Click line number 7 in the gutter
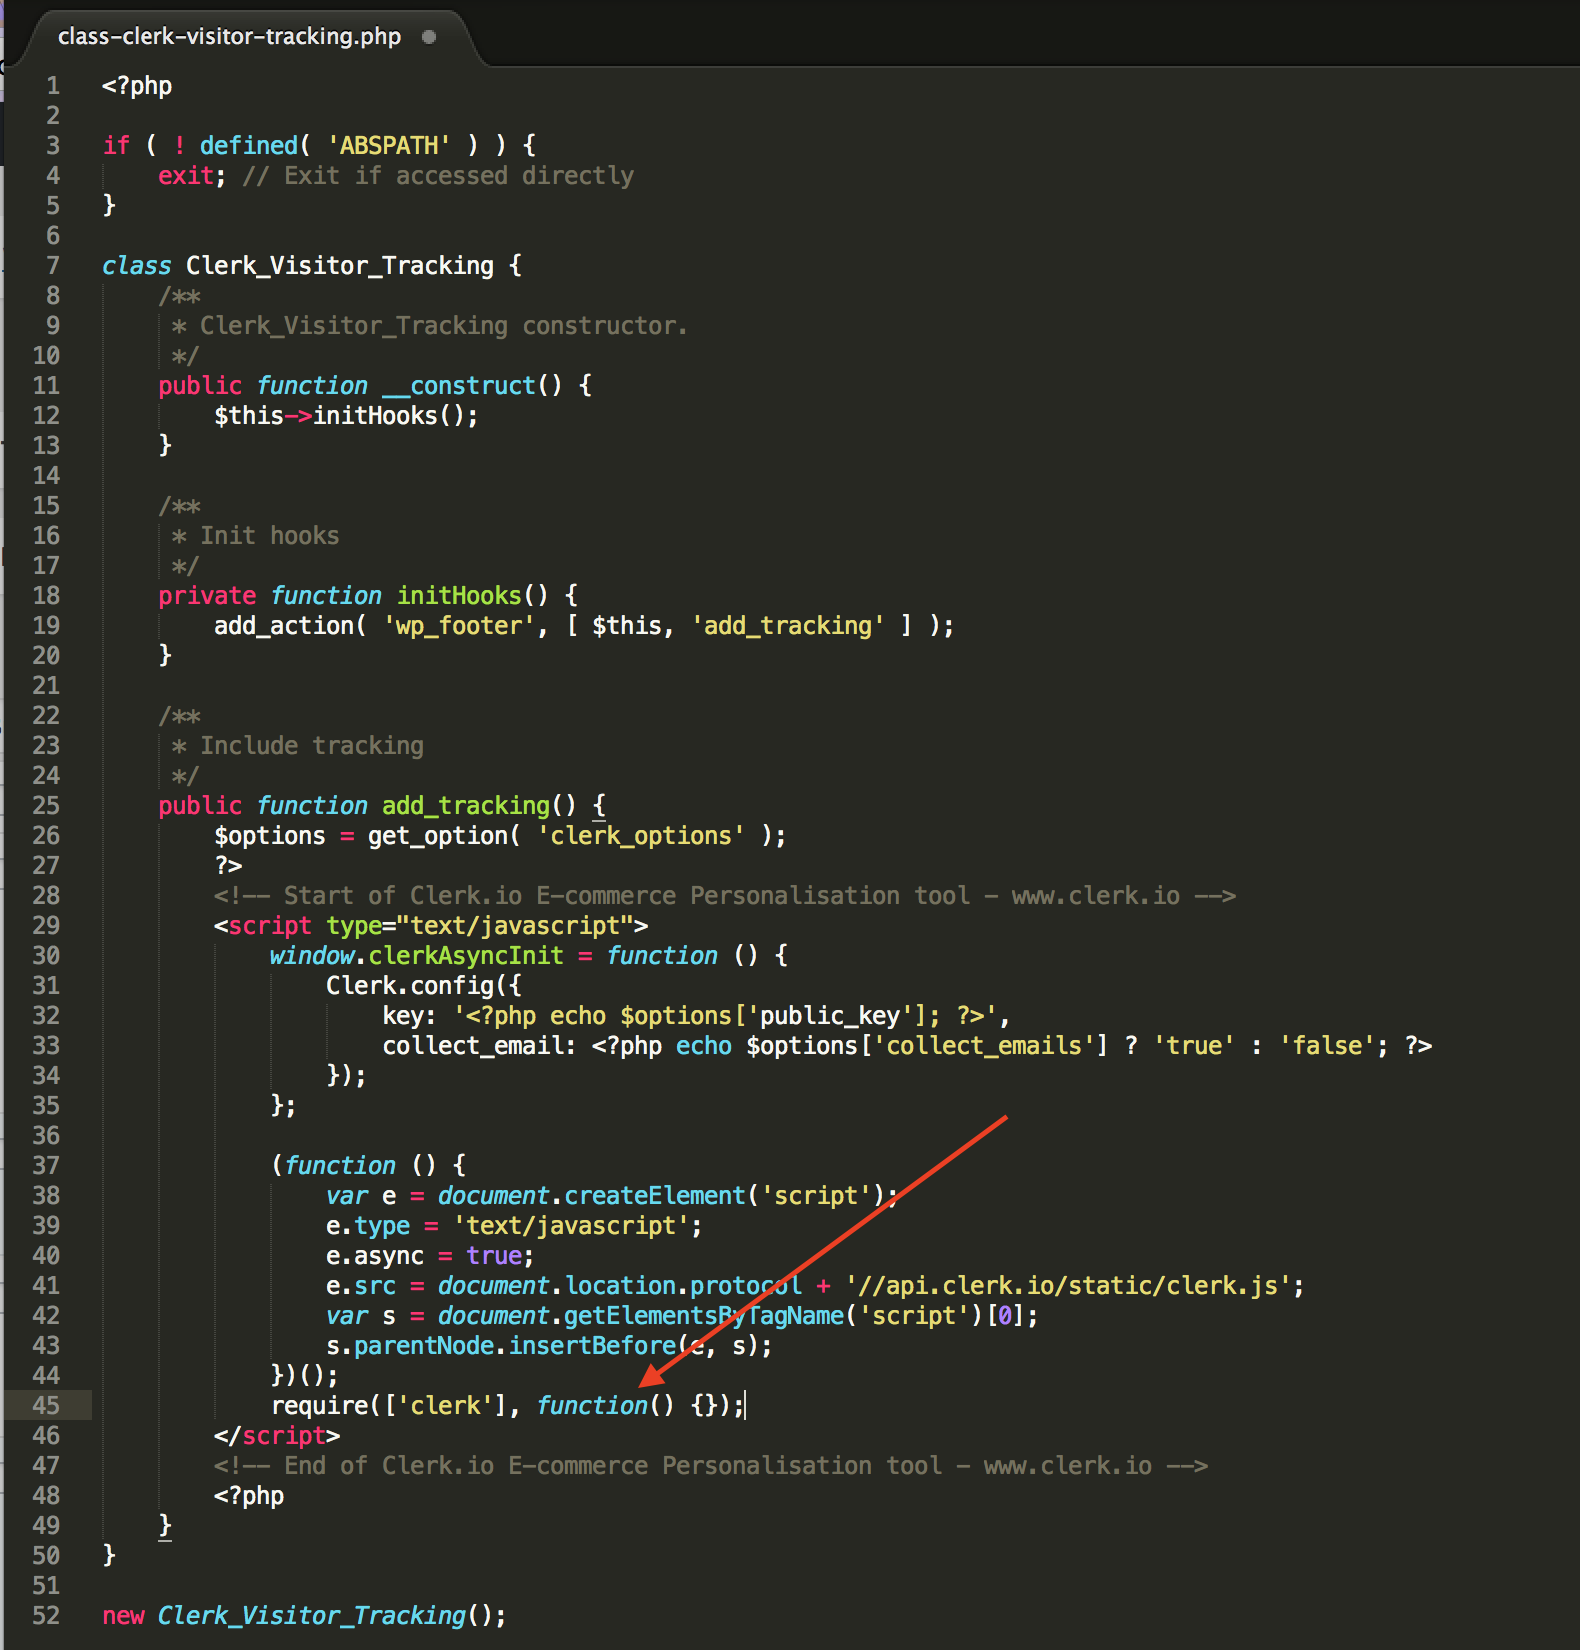Screen dimensions: 1580x1650 52,265
